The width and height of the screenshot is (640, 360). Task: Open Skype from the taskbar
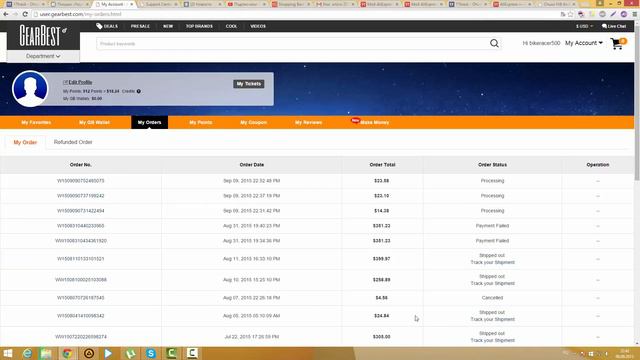pyautogui.click(x=151, y=353)
